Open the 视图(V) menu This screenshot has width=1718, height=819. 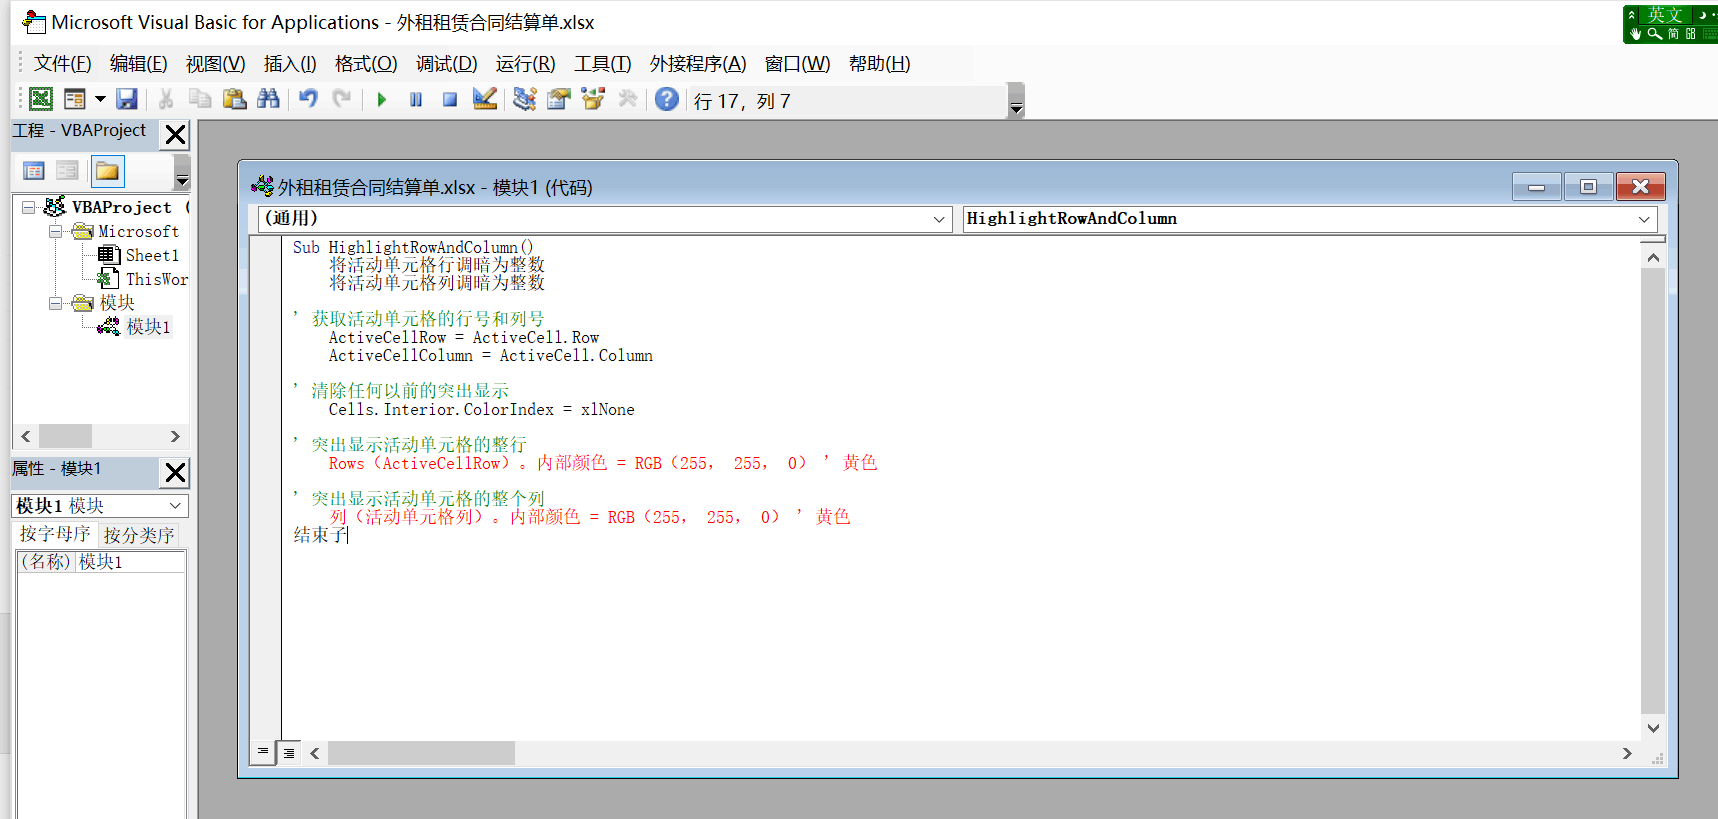(216, 64)
